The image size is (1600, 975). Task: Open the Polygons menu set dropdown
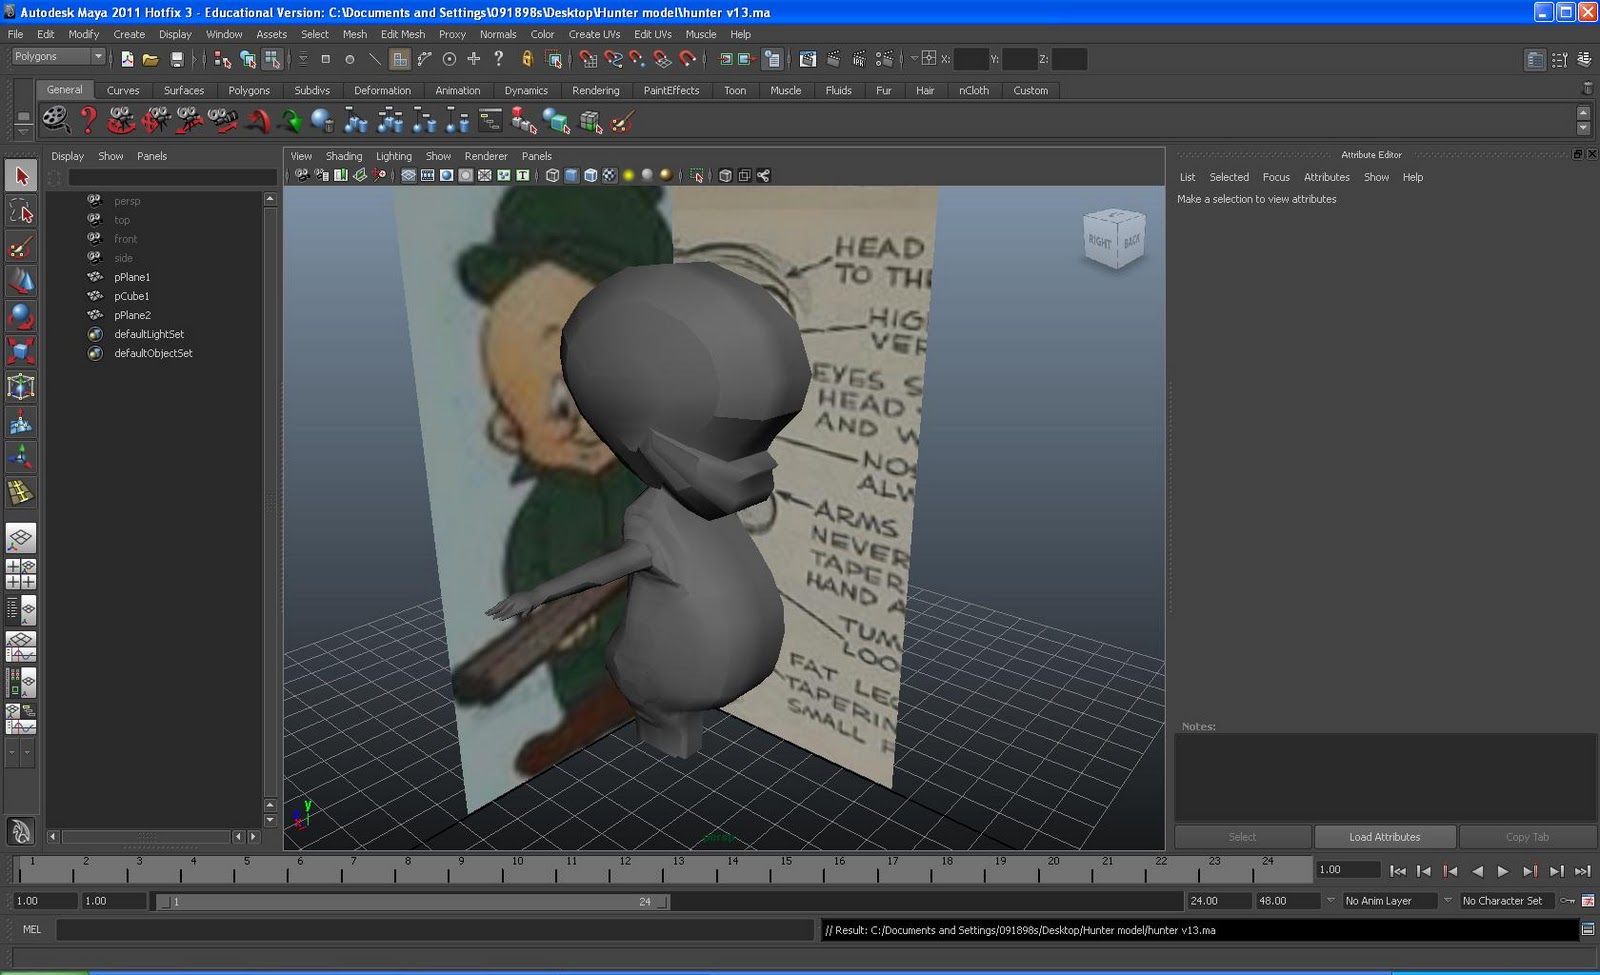coord(58,57)
